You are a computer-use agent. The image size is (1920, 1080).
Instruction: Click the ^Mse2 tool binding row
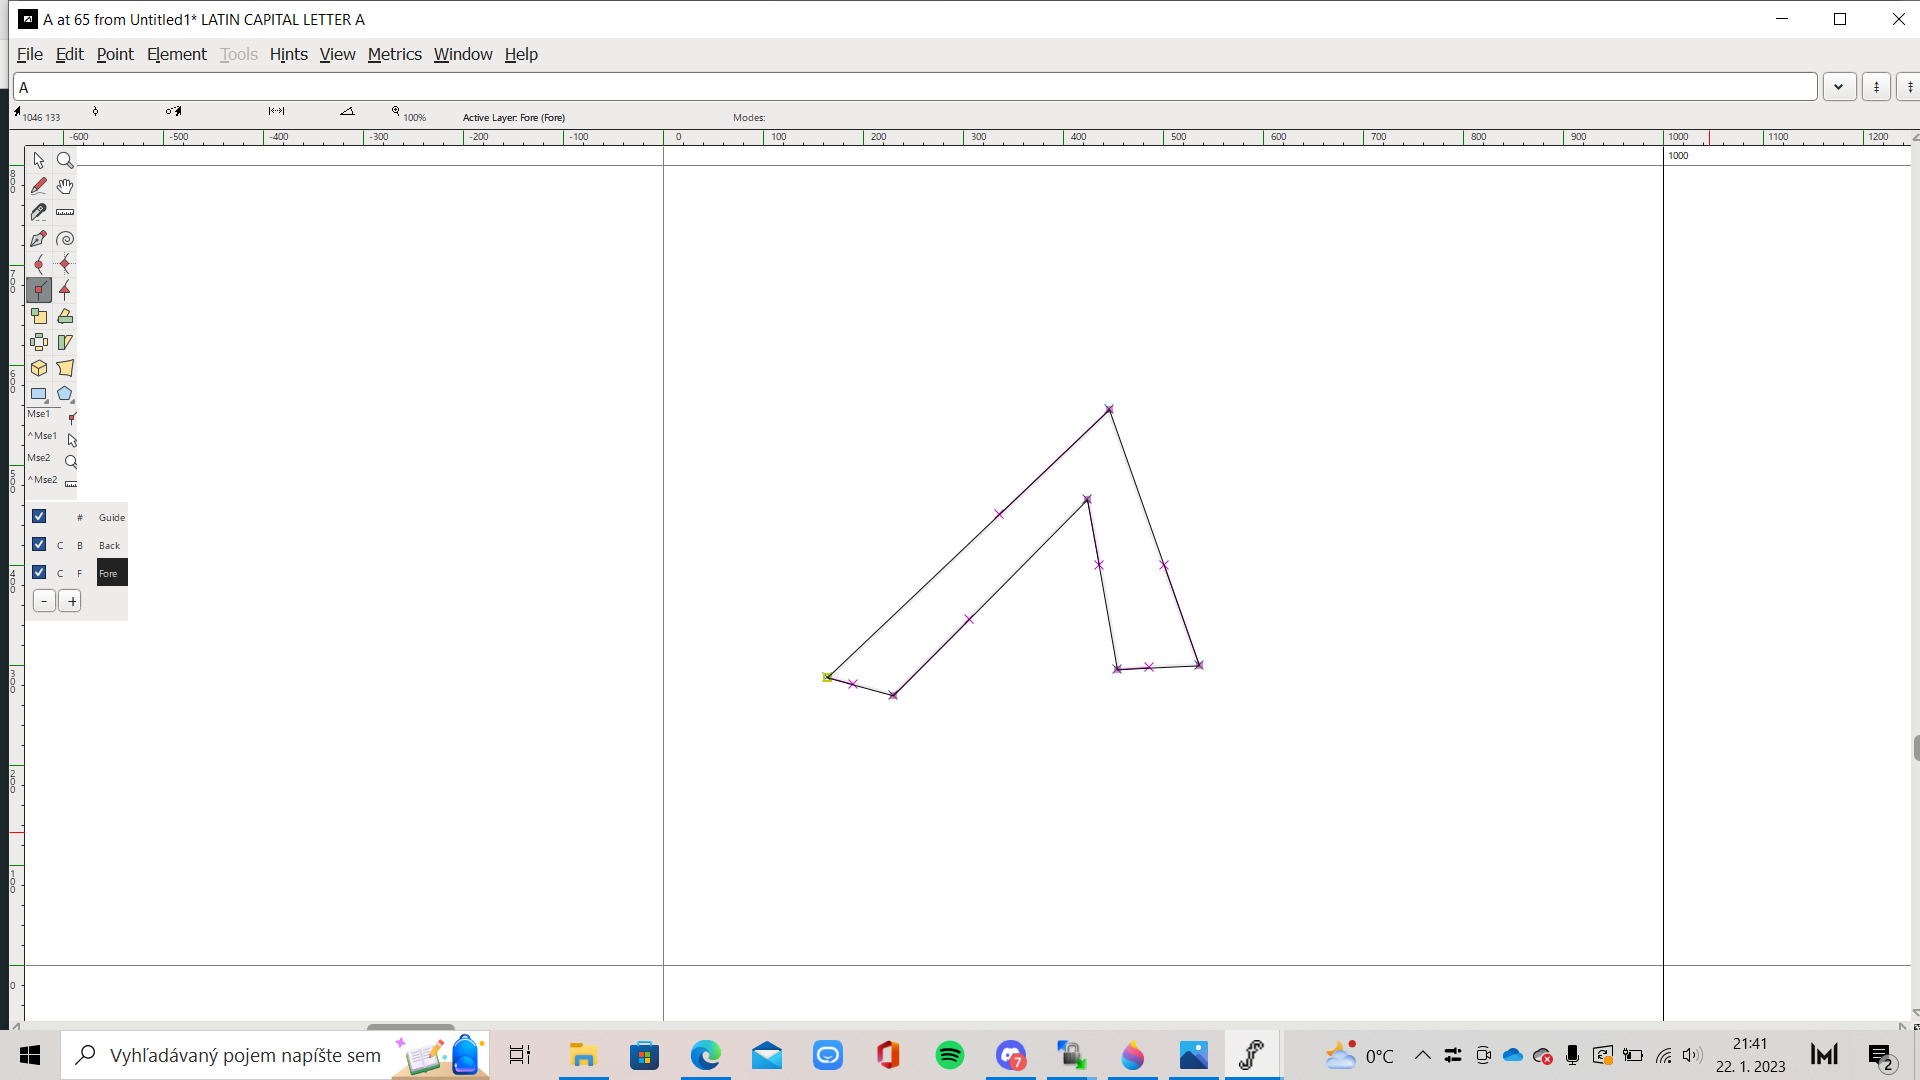coord(52,481)
